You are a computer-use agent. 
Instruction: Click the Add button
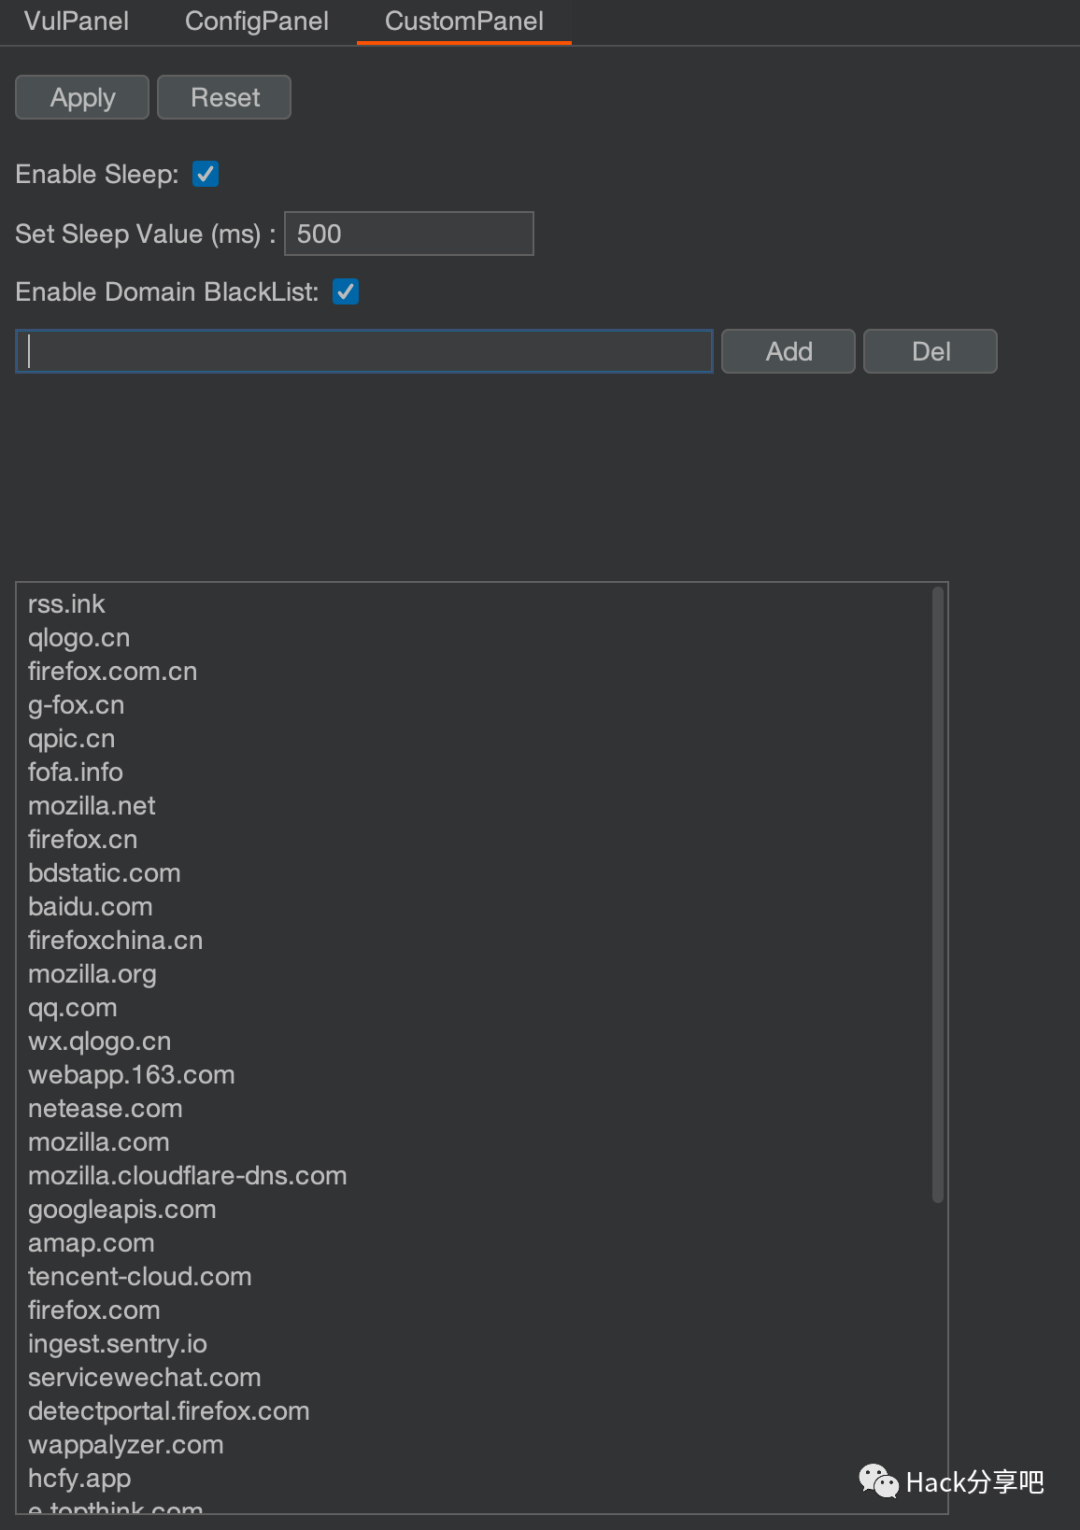(x=788, y=352)
